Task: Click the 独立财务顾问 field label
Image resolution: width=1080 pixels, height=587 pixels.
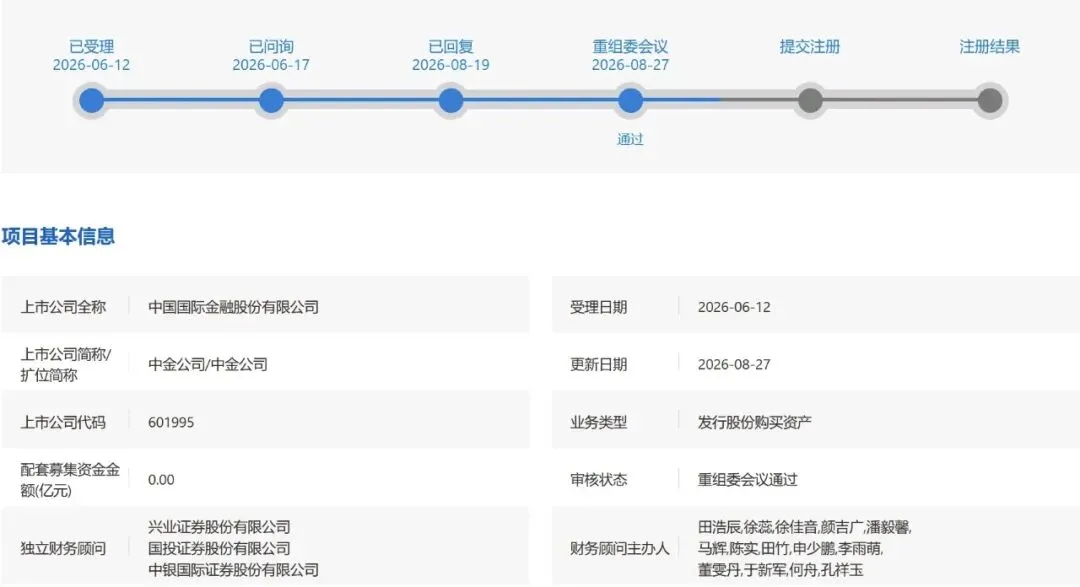Action: pos(63,548)
